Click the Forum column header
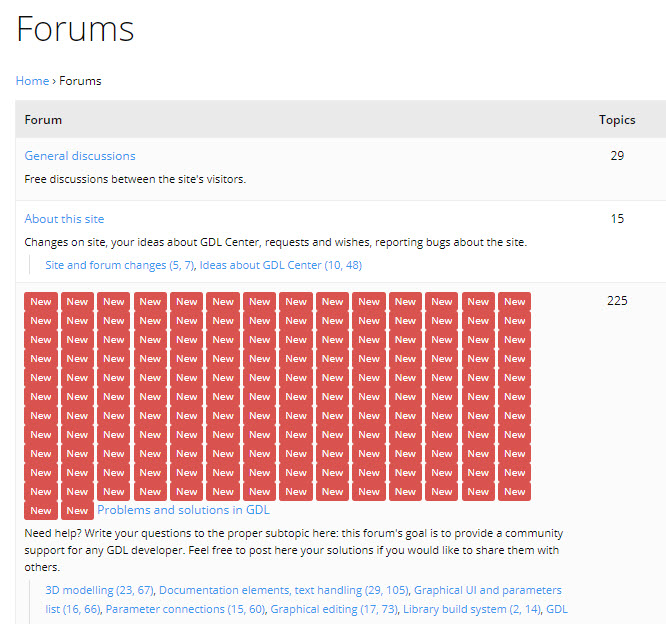Viewport: 666px width, 624px height. tap(43, 120)
